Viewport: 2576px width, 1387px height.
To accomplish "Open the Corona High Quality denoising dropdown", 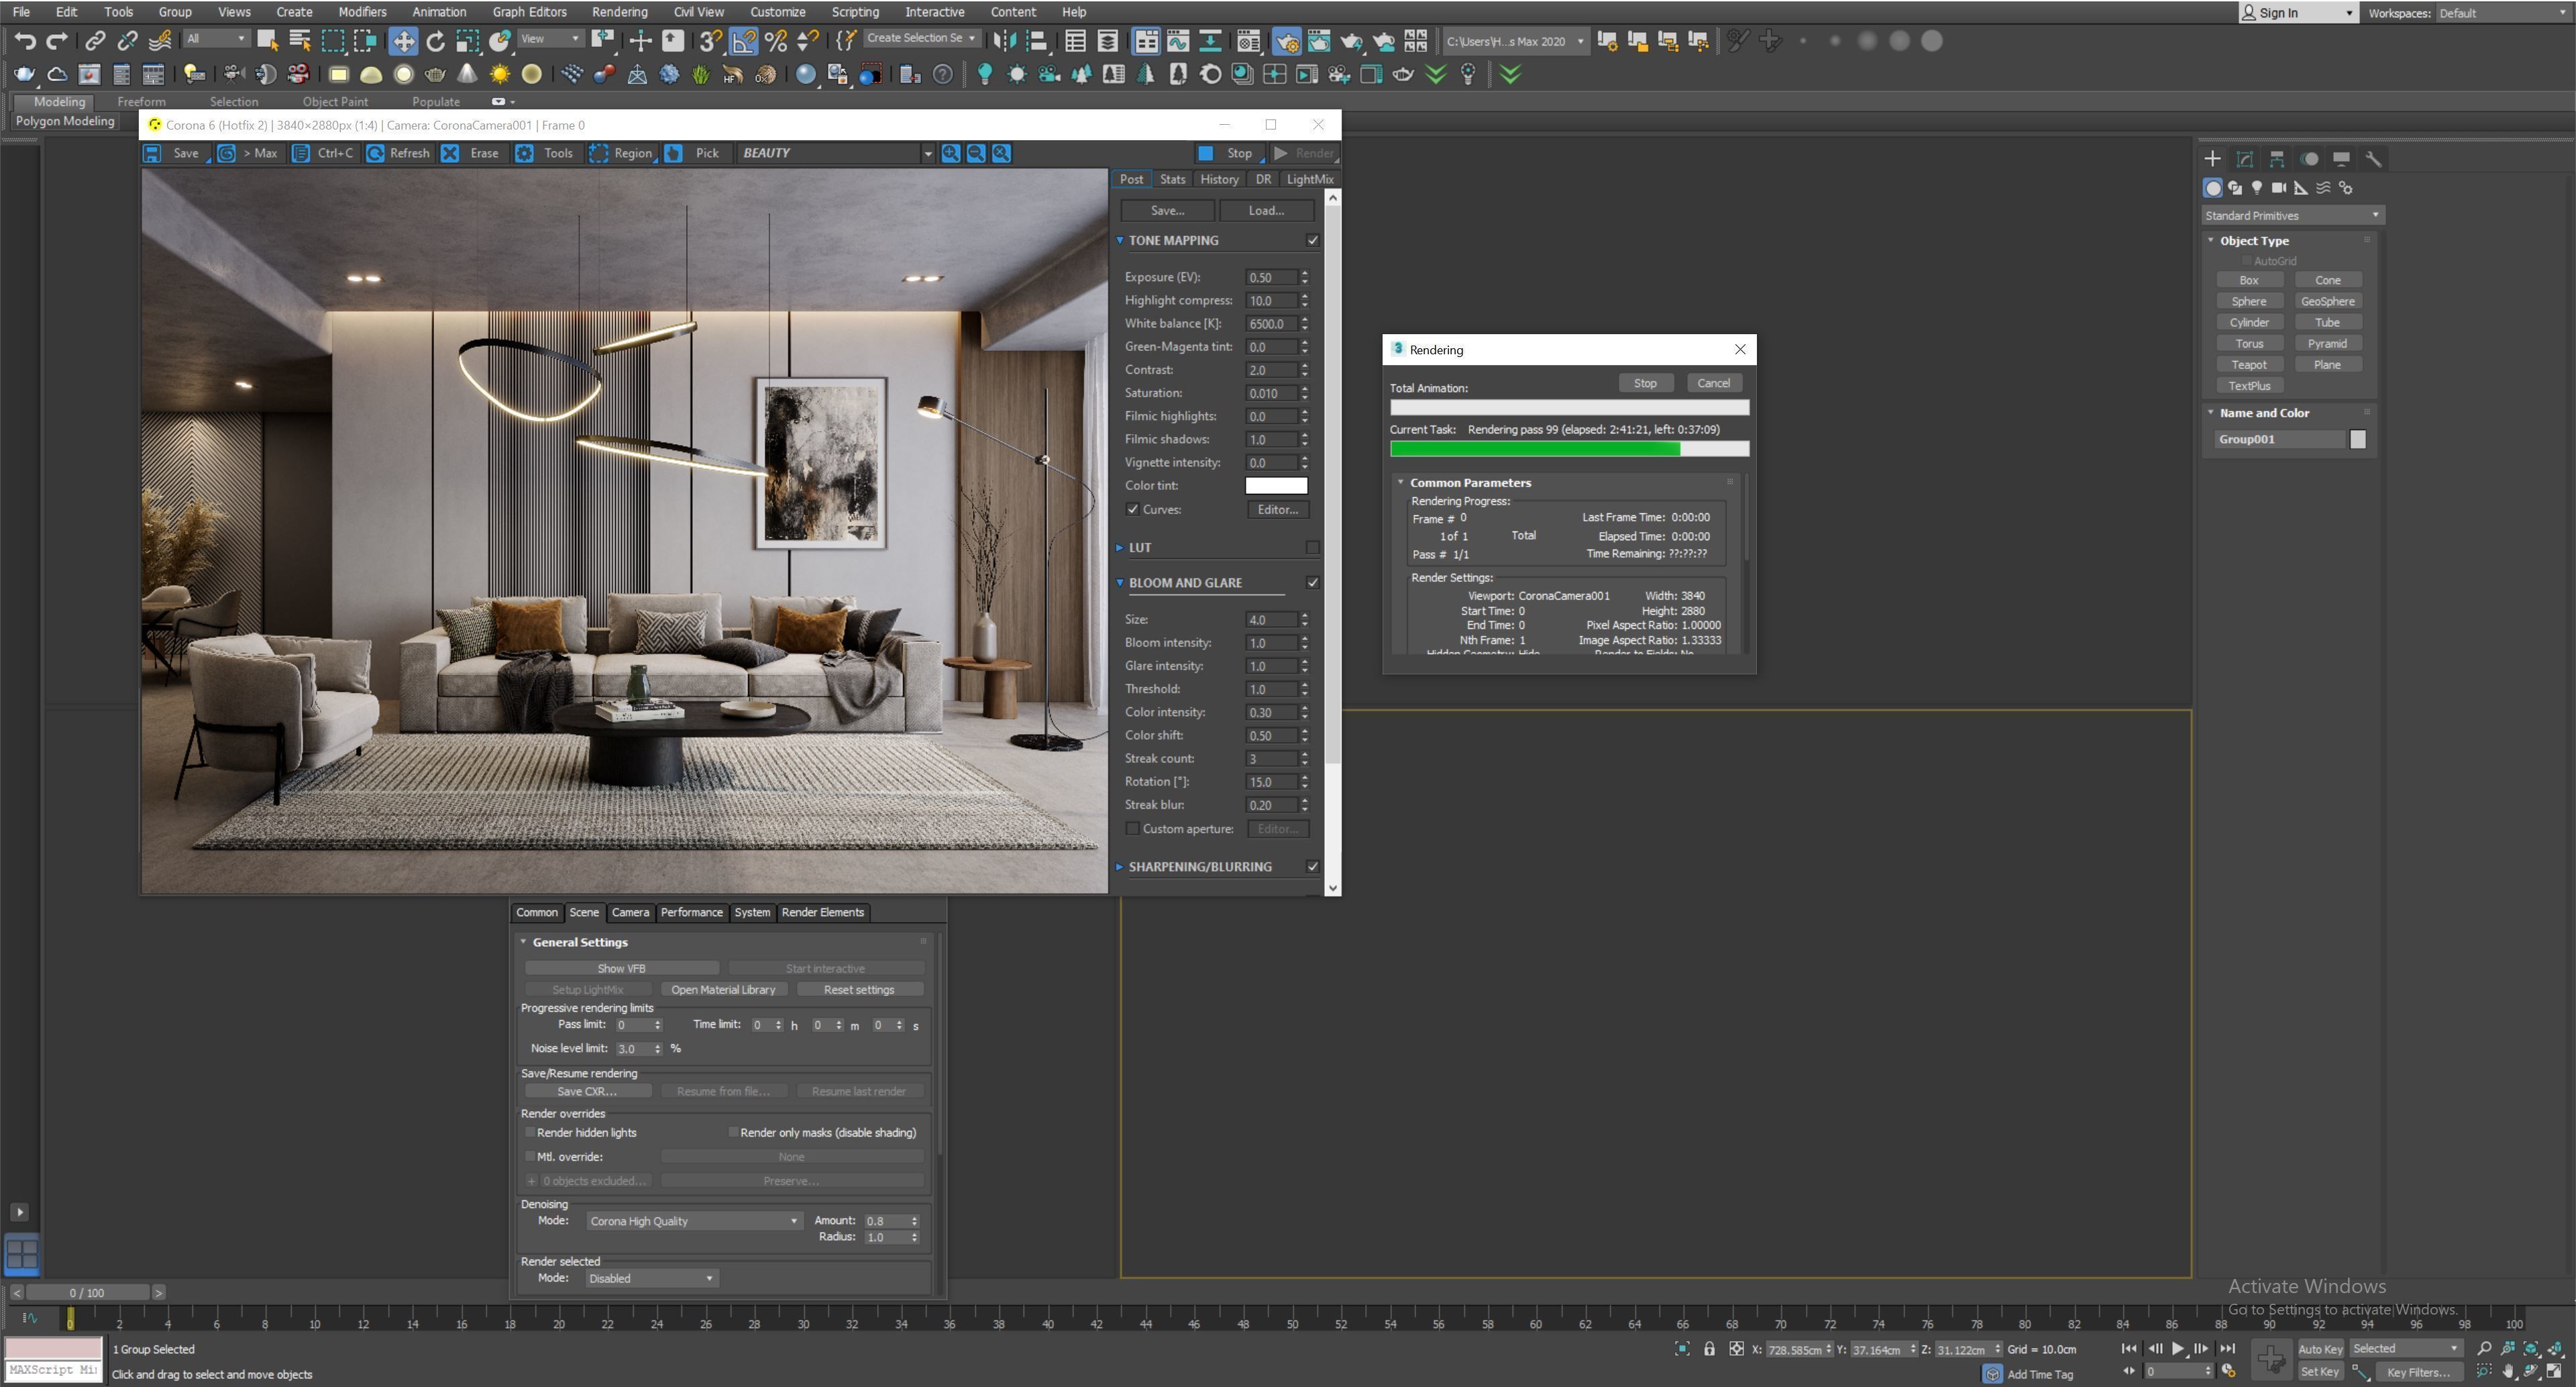I will (694, 1221).
